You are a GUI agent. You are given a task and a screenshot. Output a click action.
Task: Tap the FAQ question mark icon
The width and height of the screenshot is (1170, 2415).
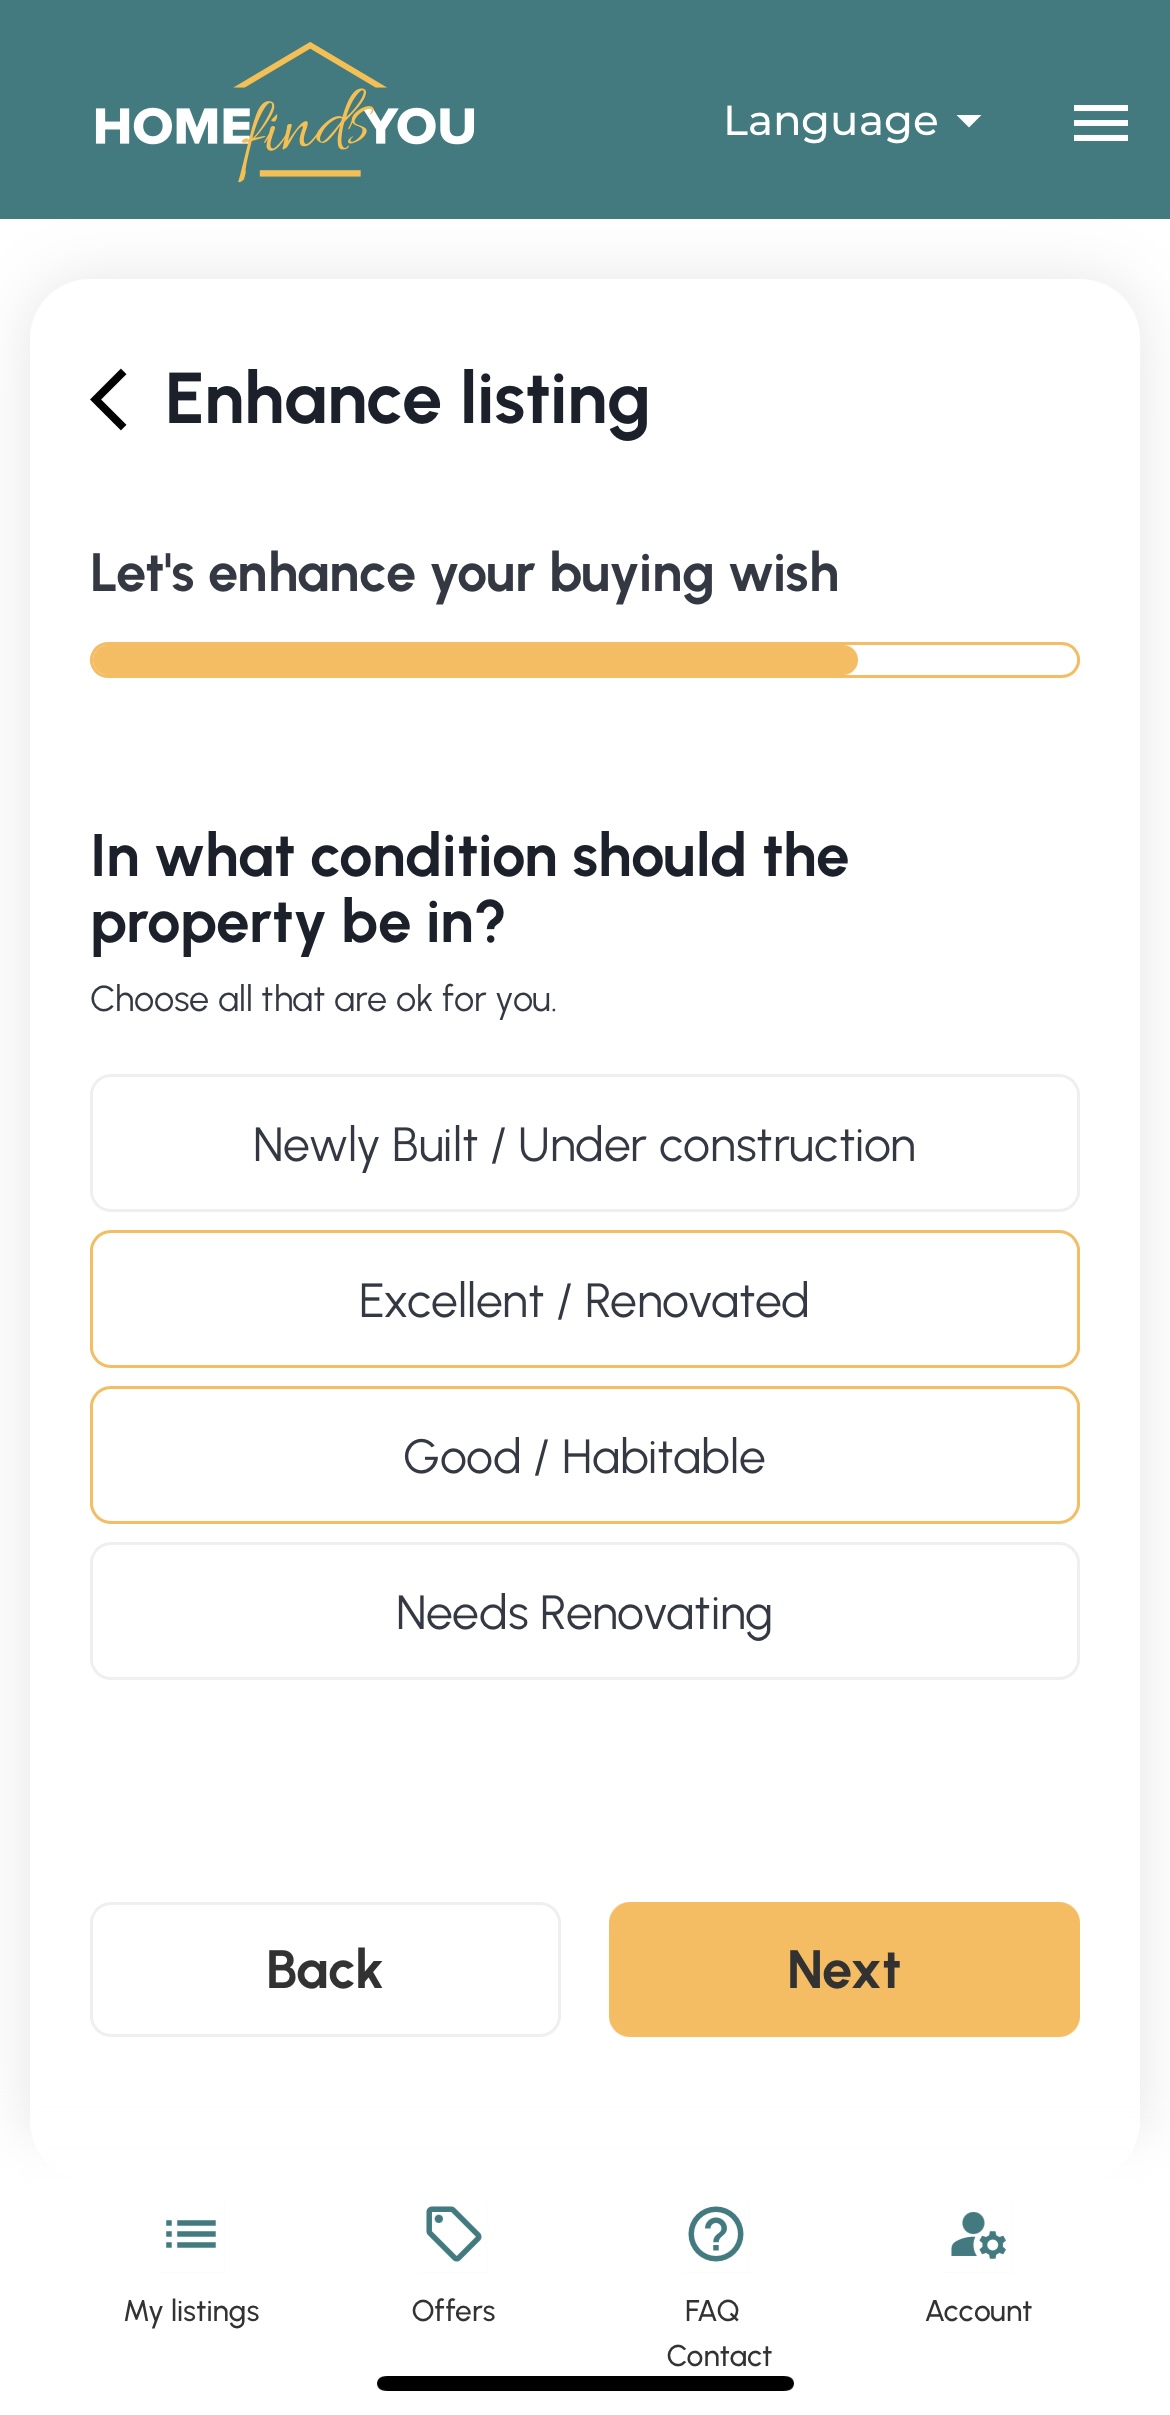pos(716,2234)
